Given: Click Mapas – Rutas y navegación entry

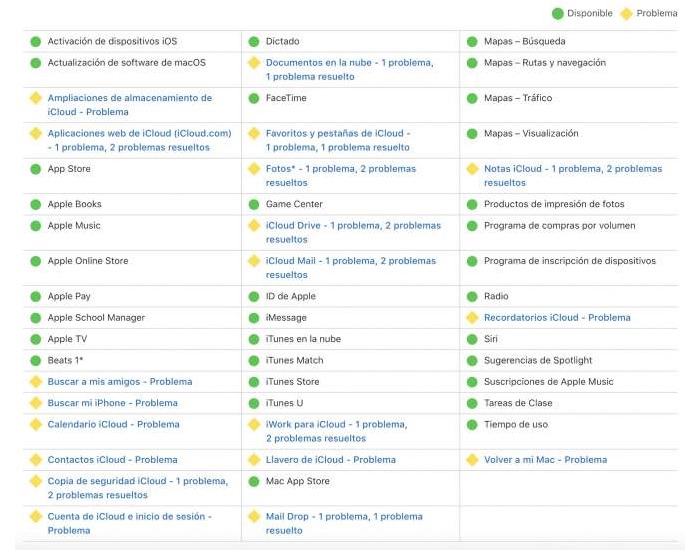Looking at the screenshot, I should 545,62.
